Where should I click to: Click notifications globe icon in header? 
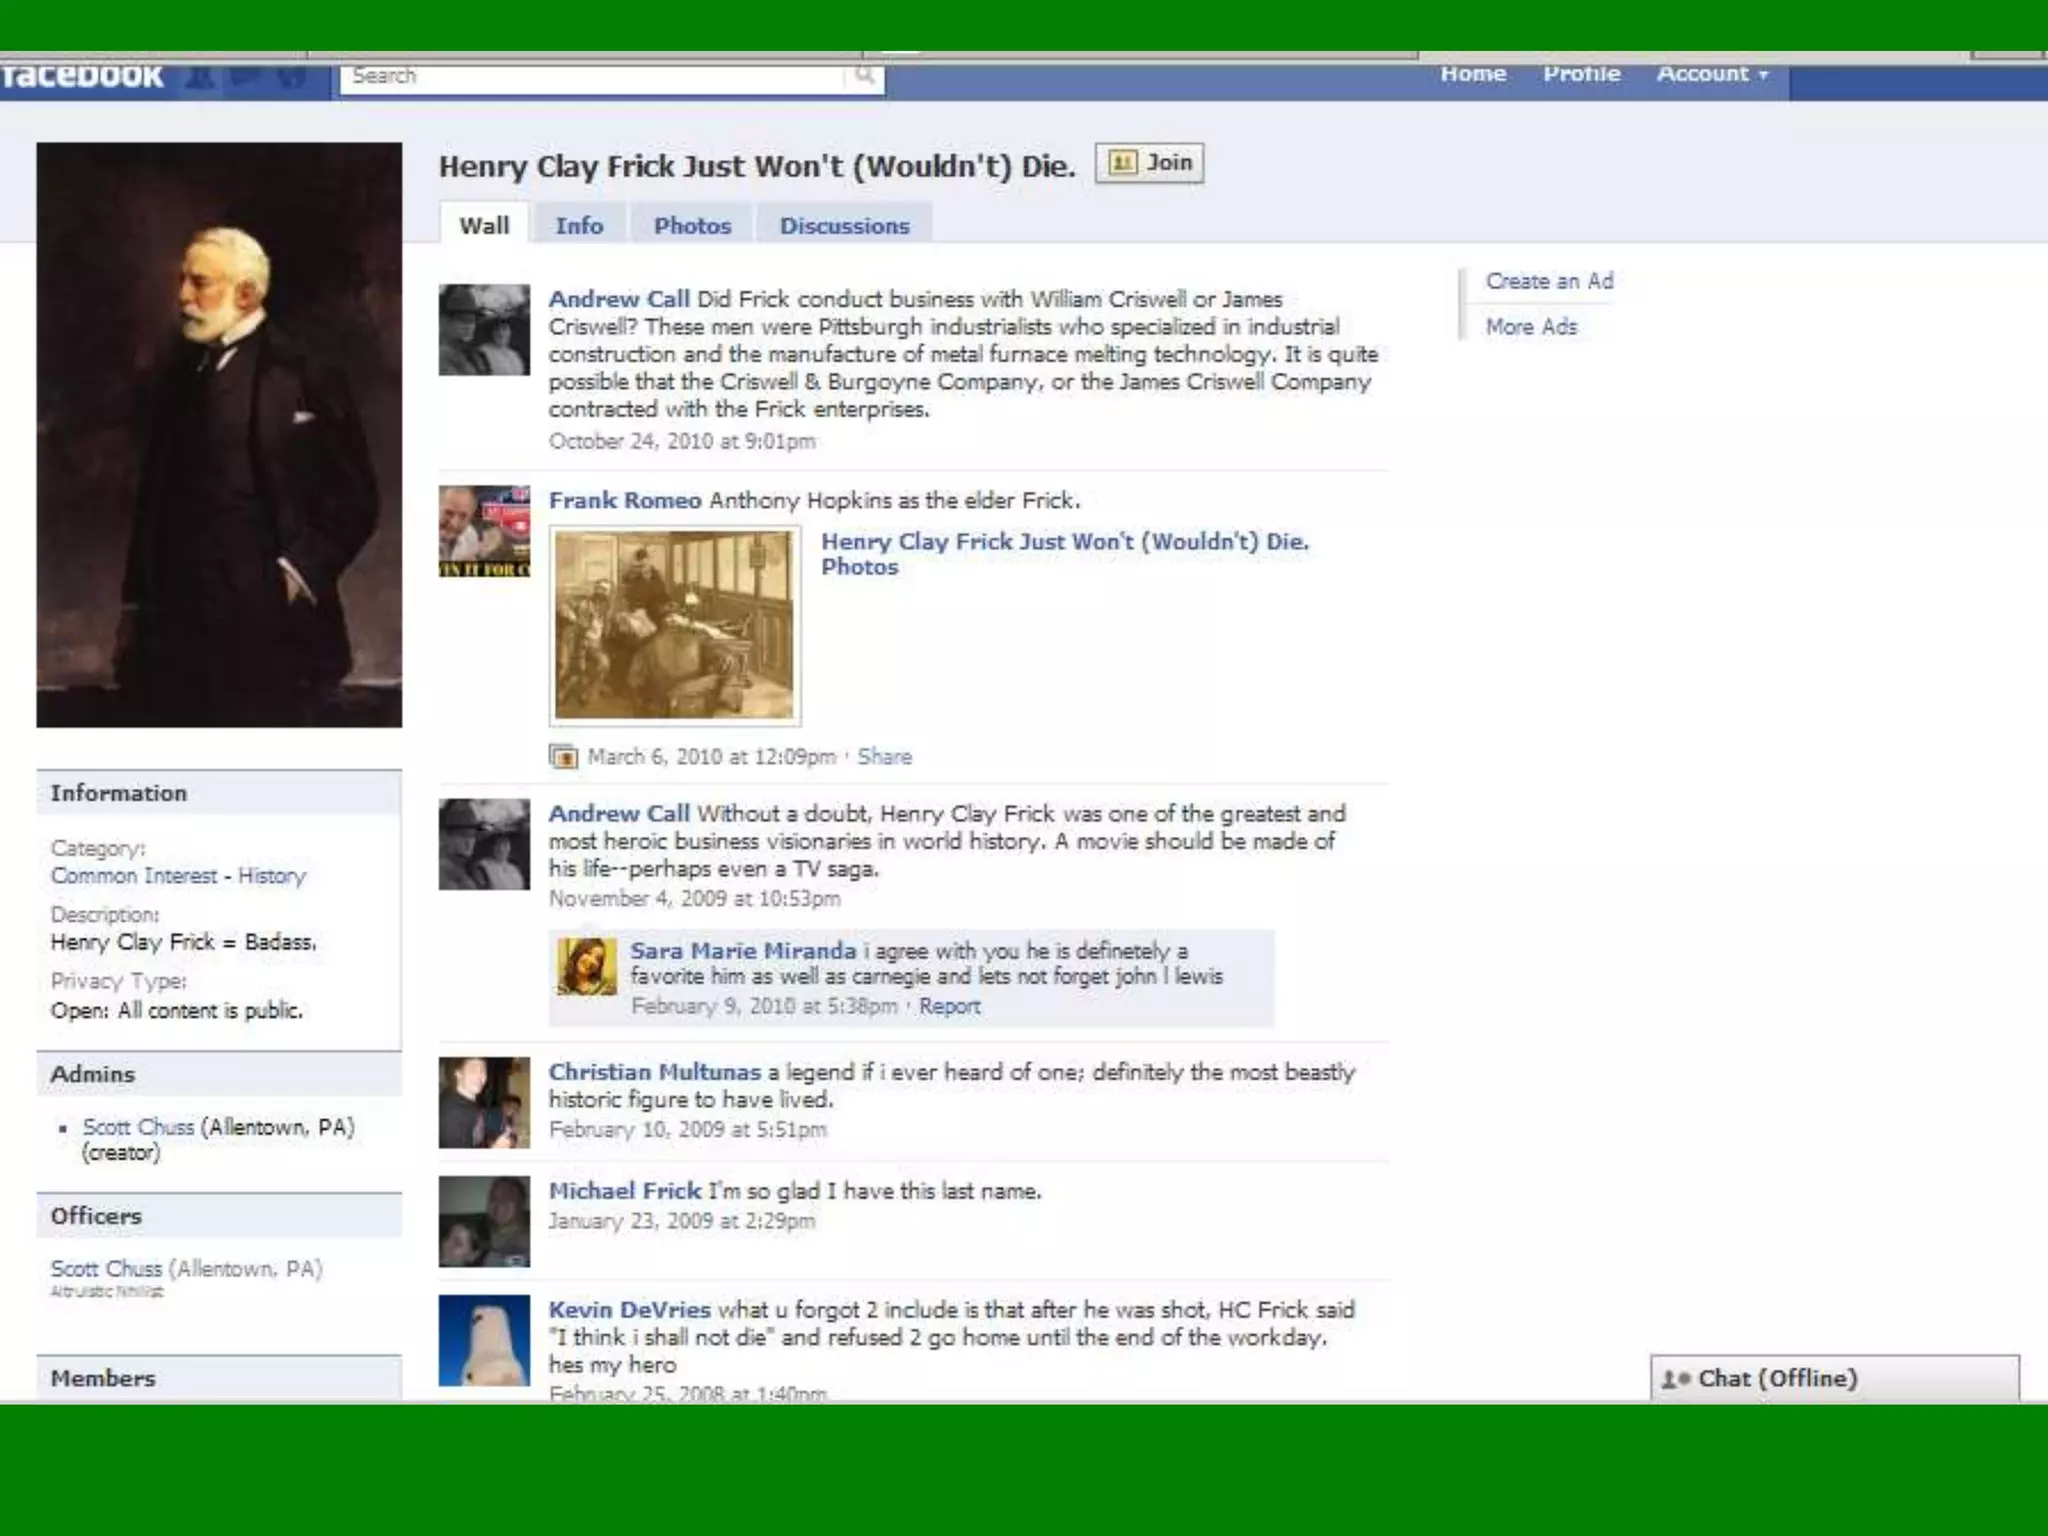pyautogui.click(x=292, y=76)
